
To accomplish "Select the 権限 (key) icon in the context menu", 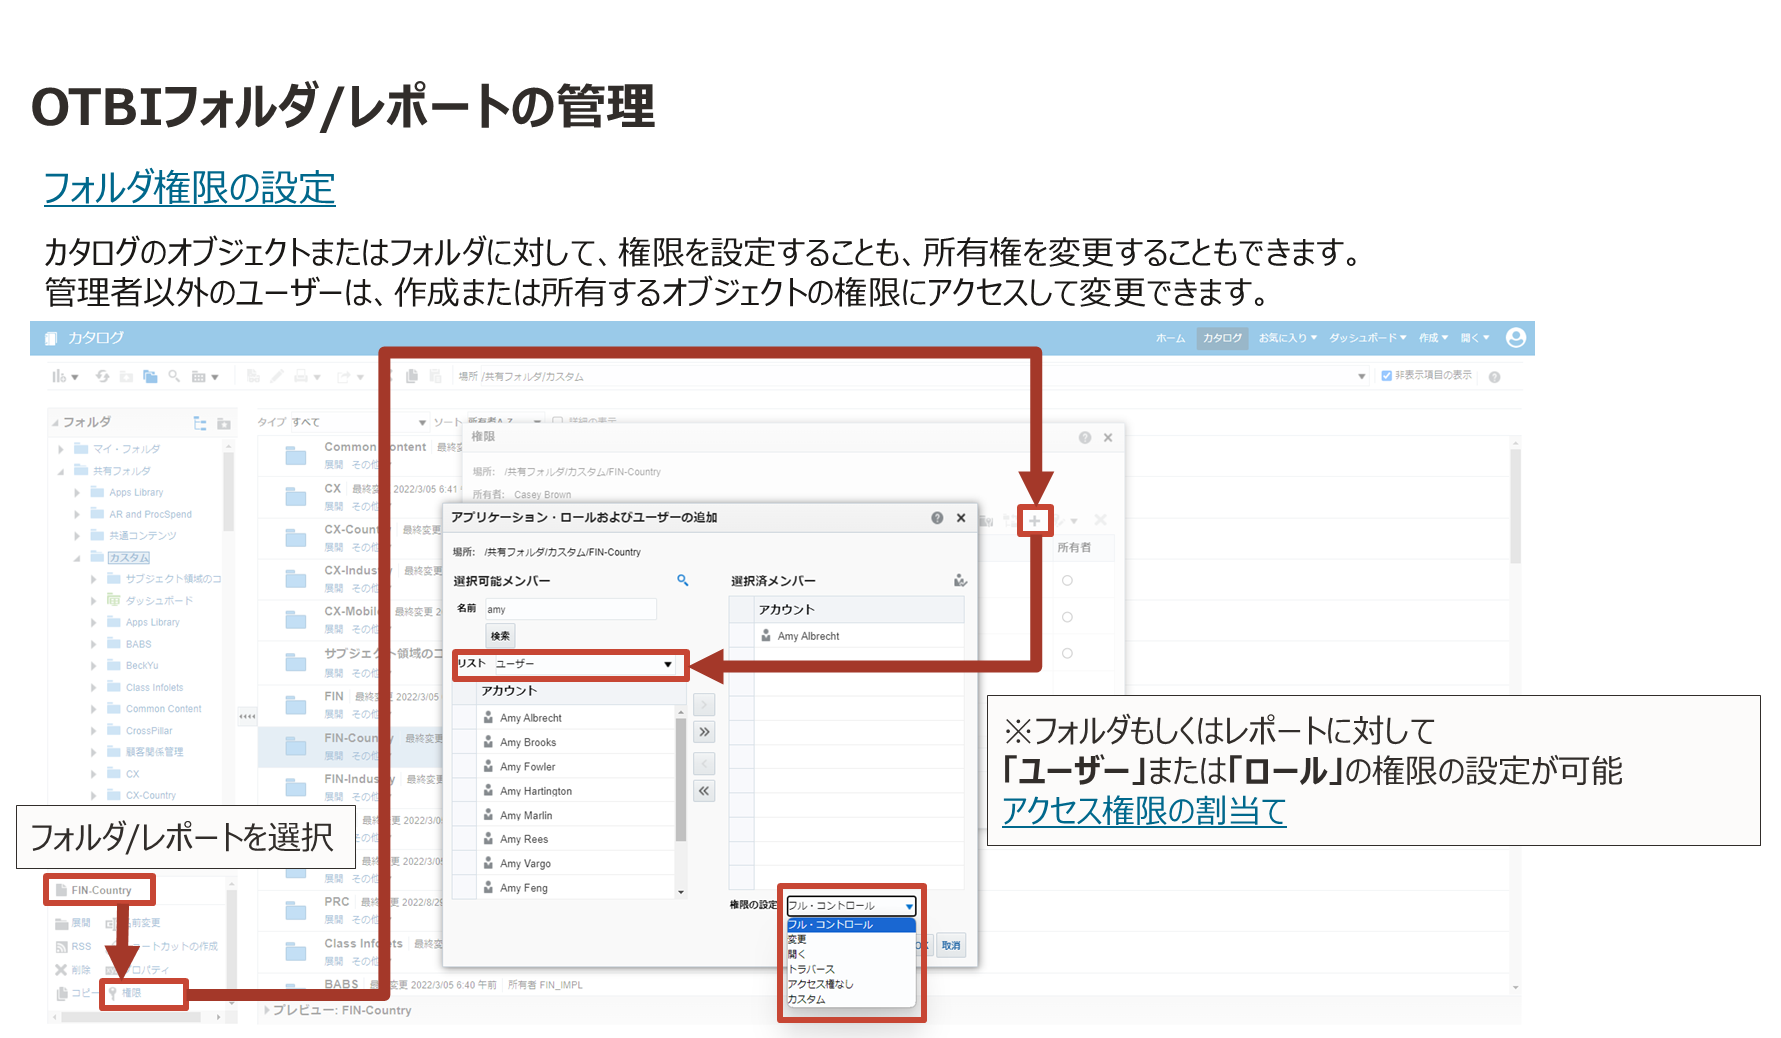I will point(113,992).
